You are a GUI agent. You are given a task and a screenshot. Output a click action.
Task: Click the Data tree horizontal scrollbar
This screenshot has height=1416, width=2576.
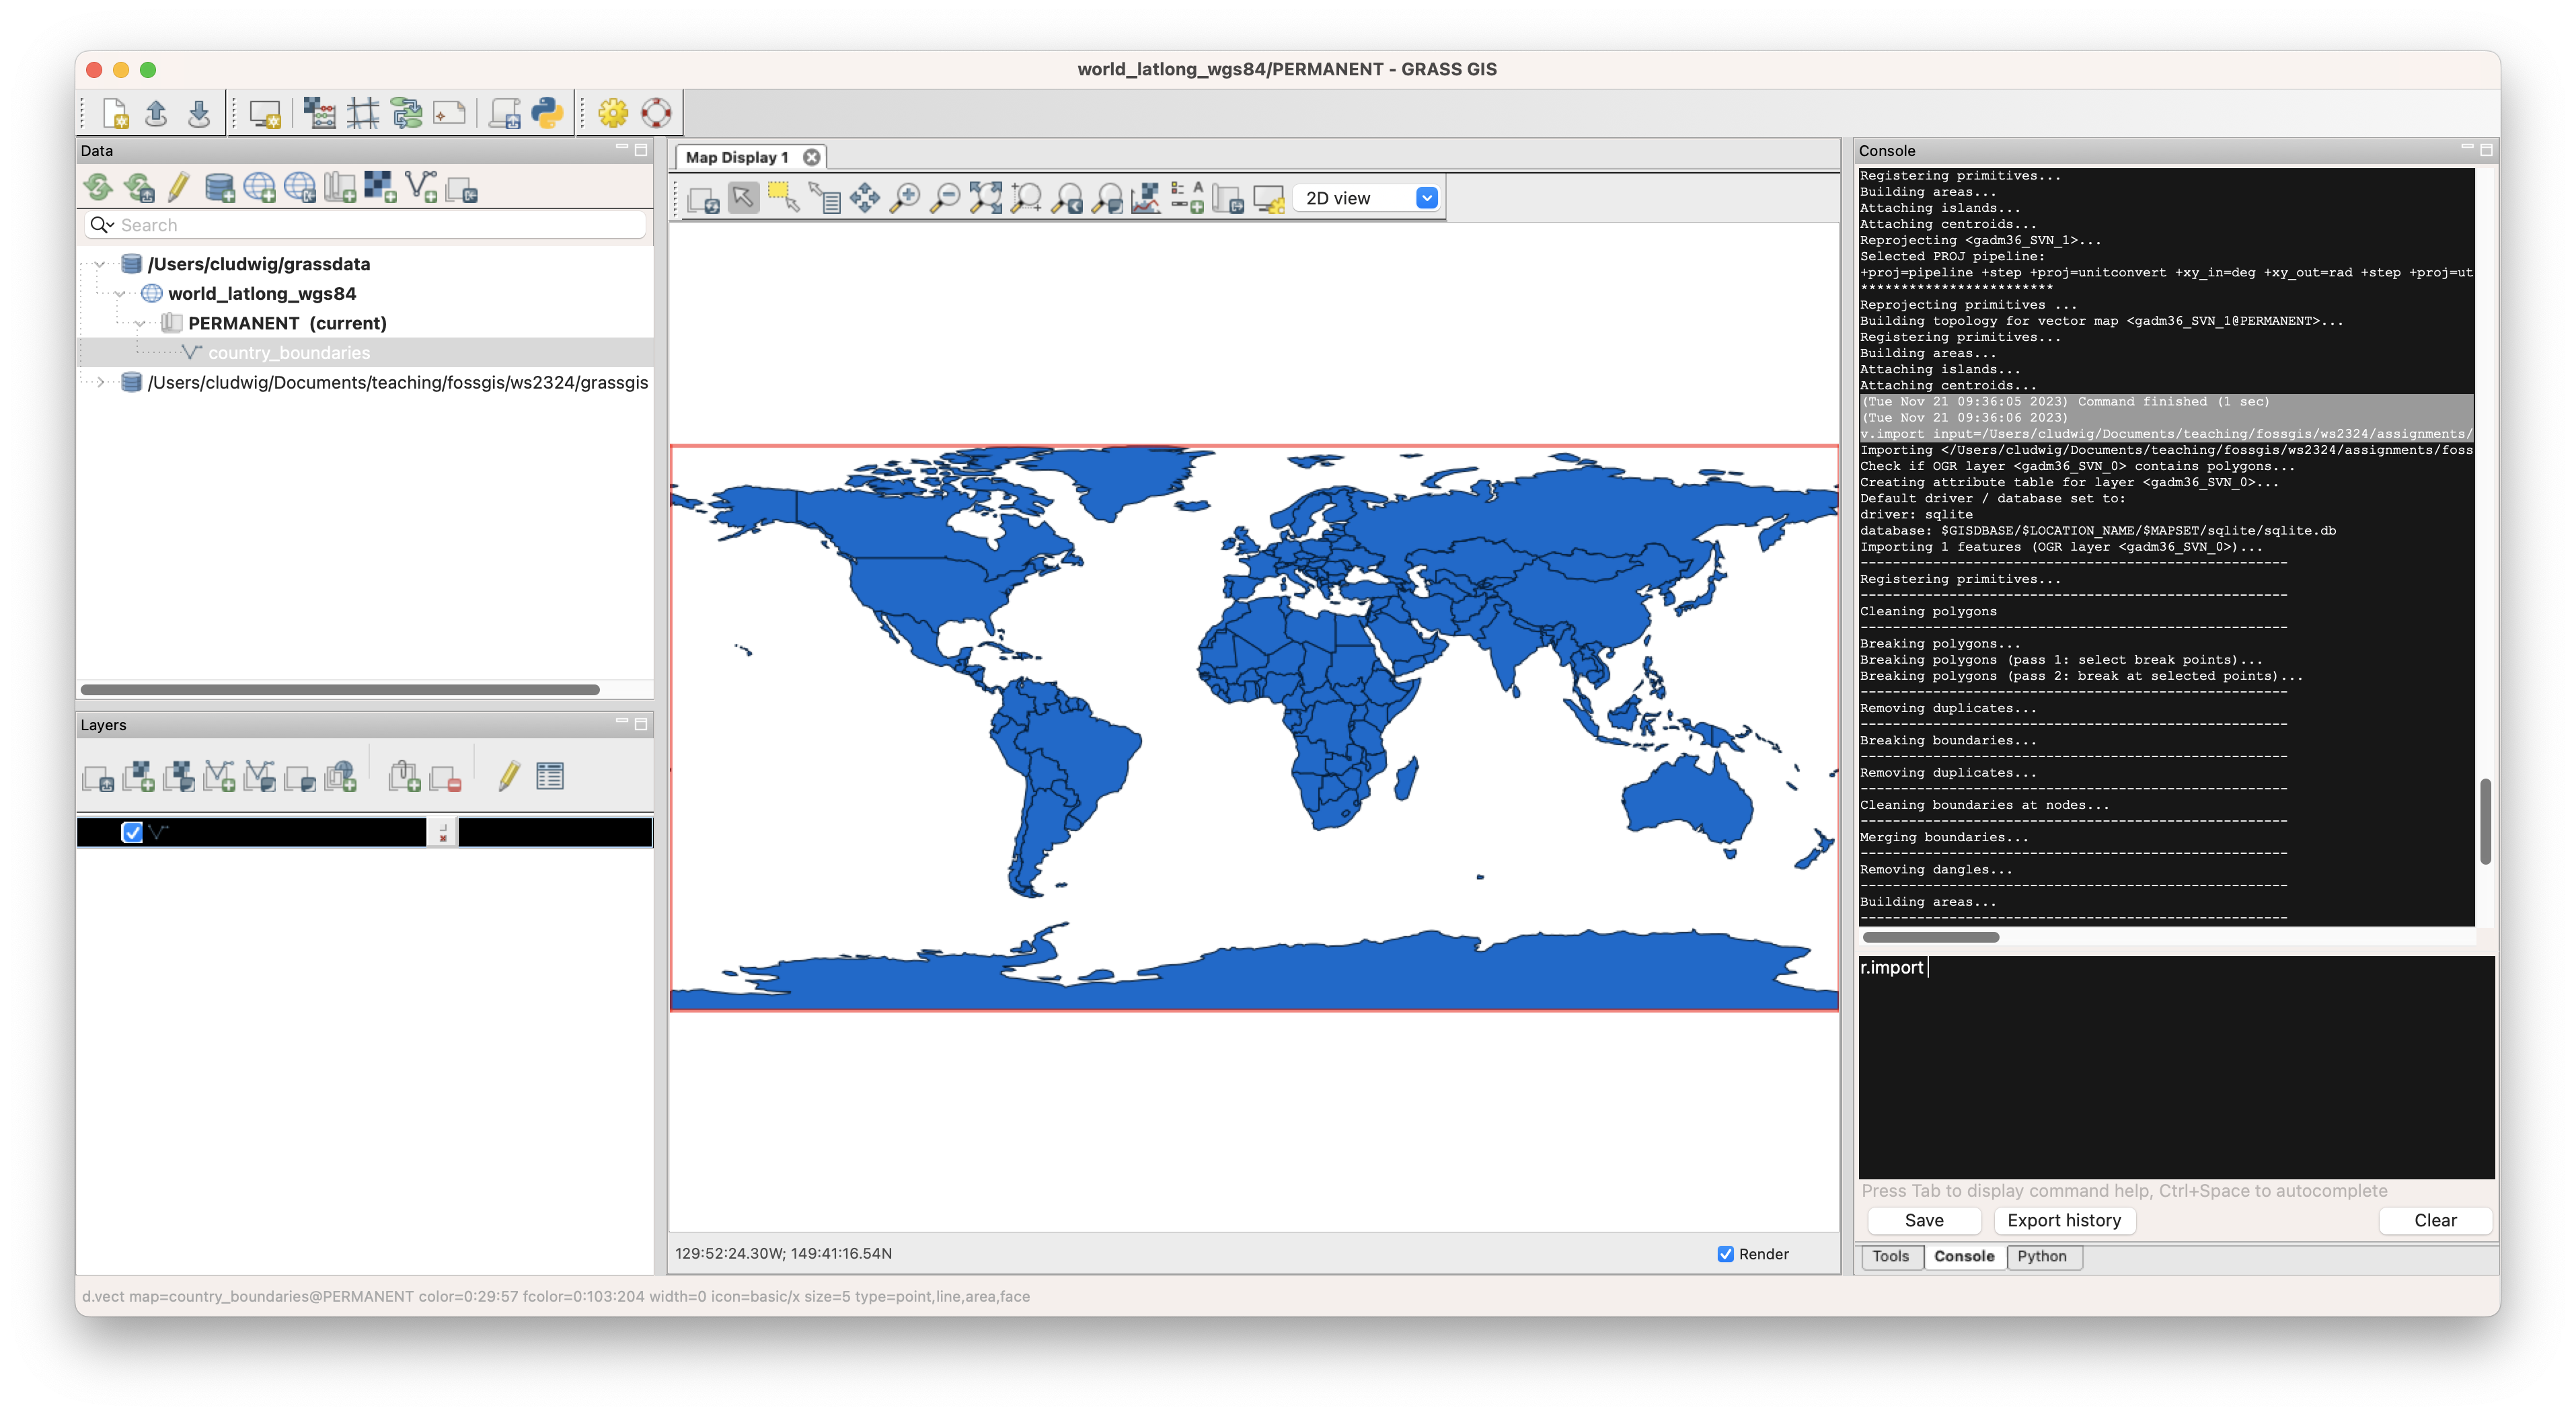coord(340,689)
